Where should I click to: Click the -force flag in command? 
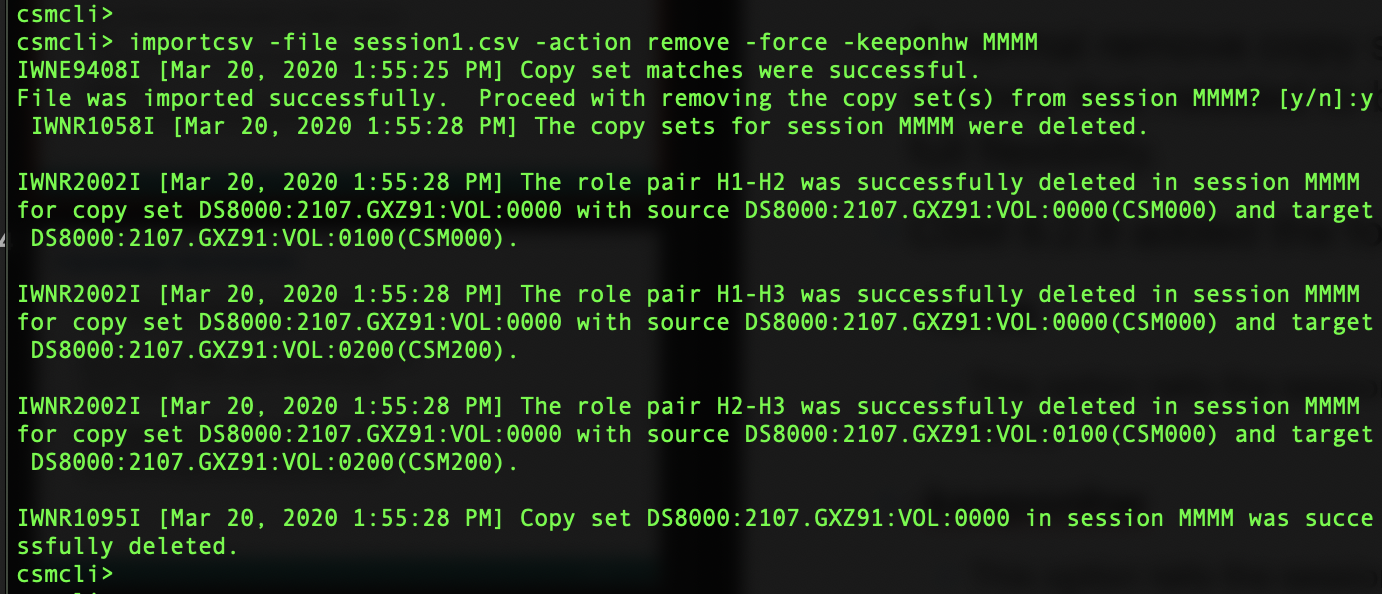(786, 43)
